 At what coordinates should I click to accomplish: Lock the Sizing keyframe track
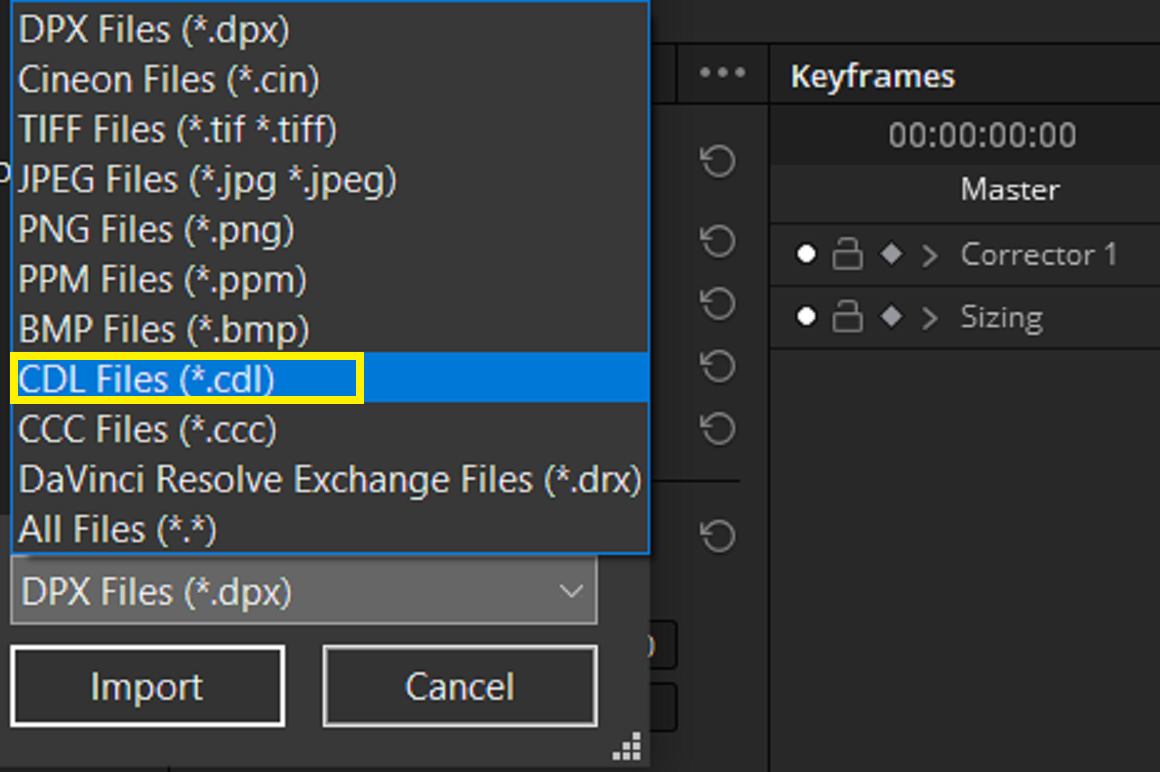click(x=847, y=316)
